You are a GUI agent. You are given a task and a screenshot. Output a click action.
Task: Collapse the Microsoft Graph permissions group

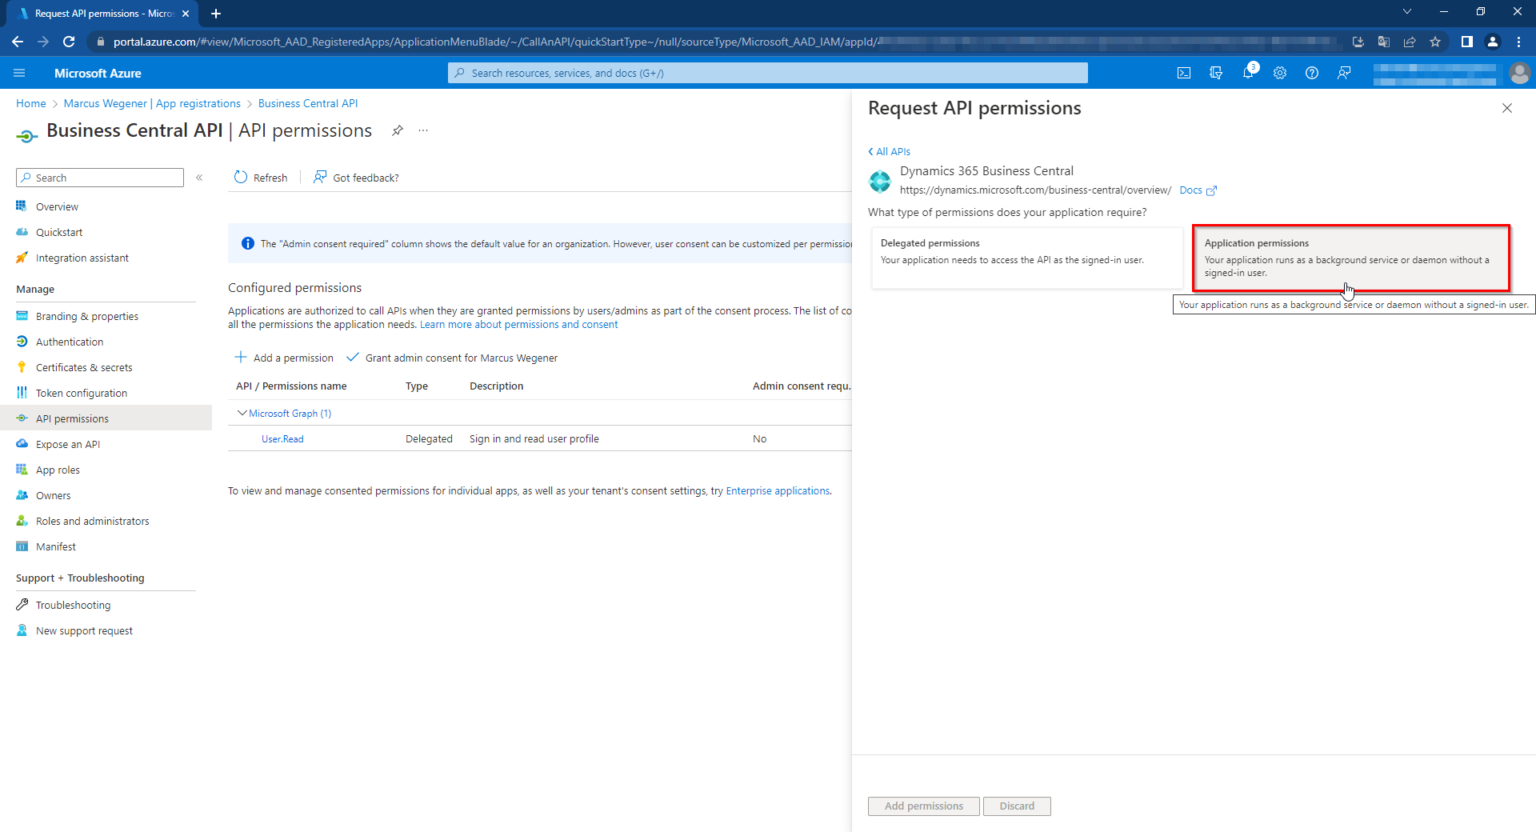point(242,413)
